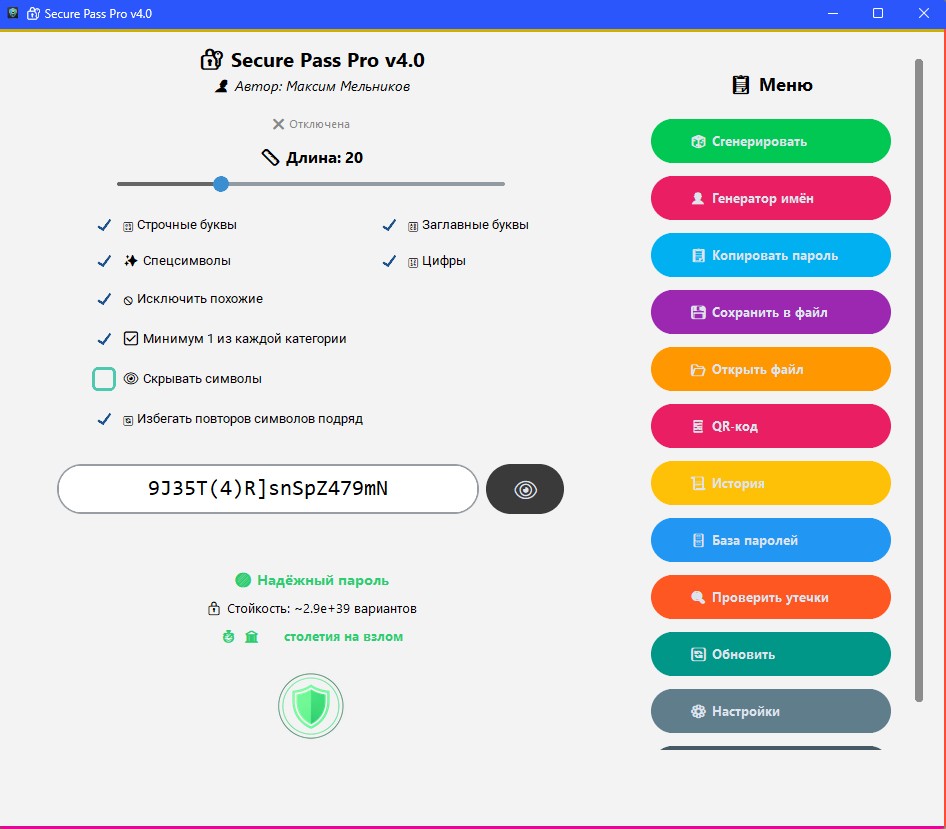The image size is (946, 829).
Task: Click the dice icon on Сгенерировать button
Action: pyautogui.click(x=698, y=142)
